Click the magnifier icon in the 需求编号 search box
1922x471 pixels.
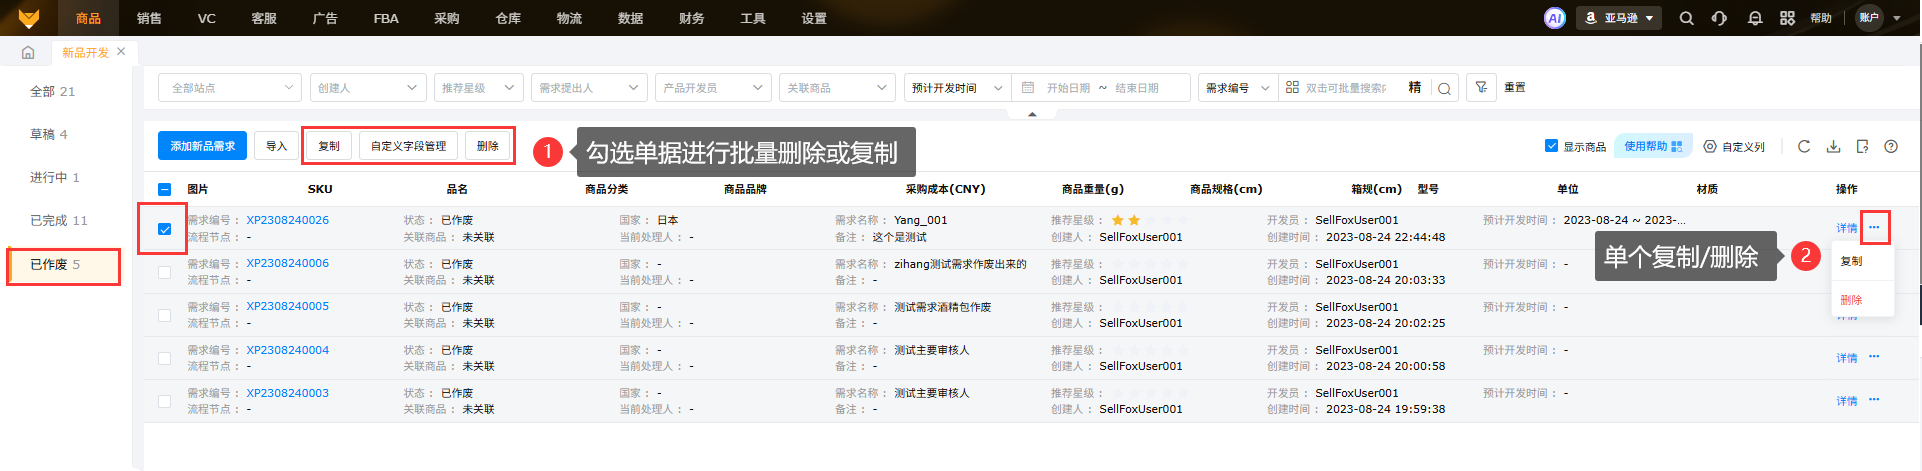1444,88
